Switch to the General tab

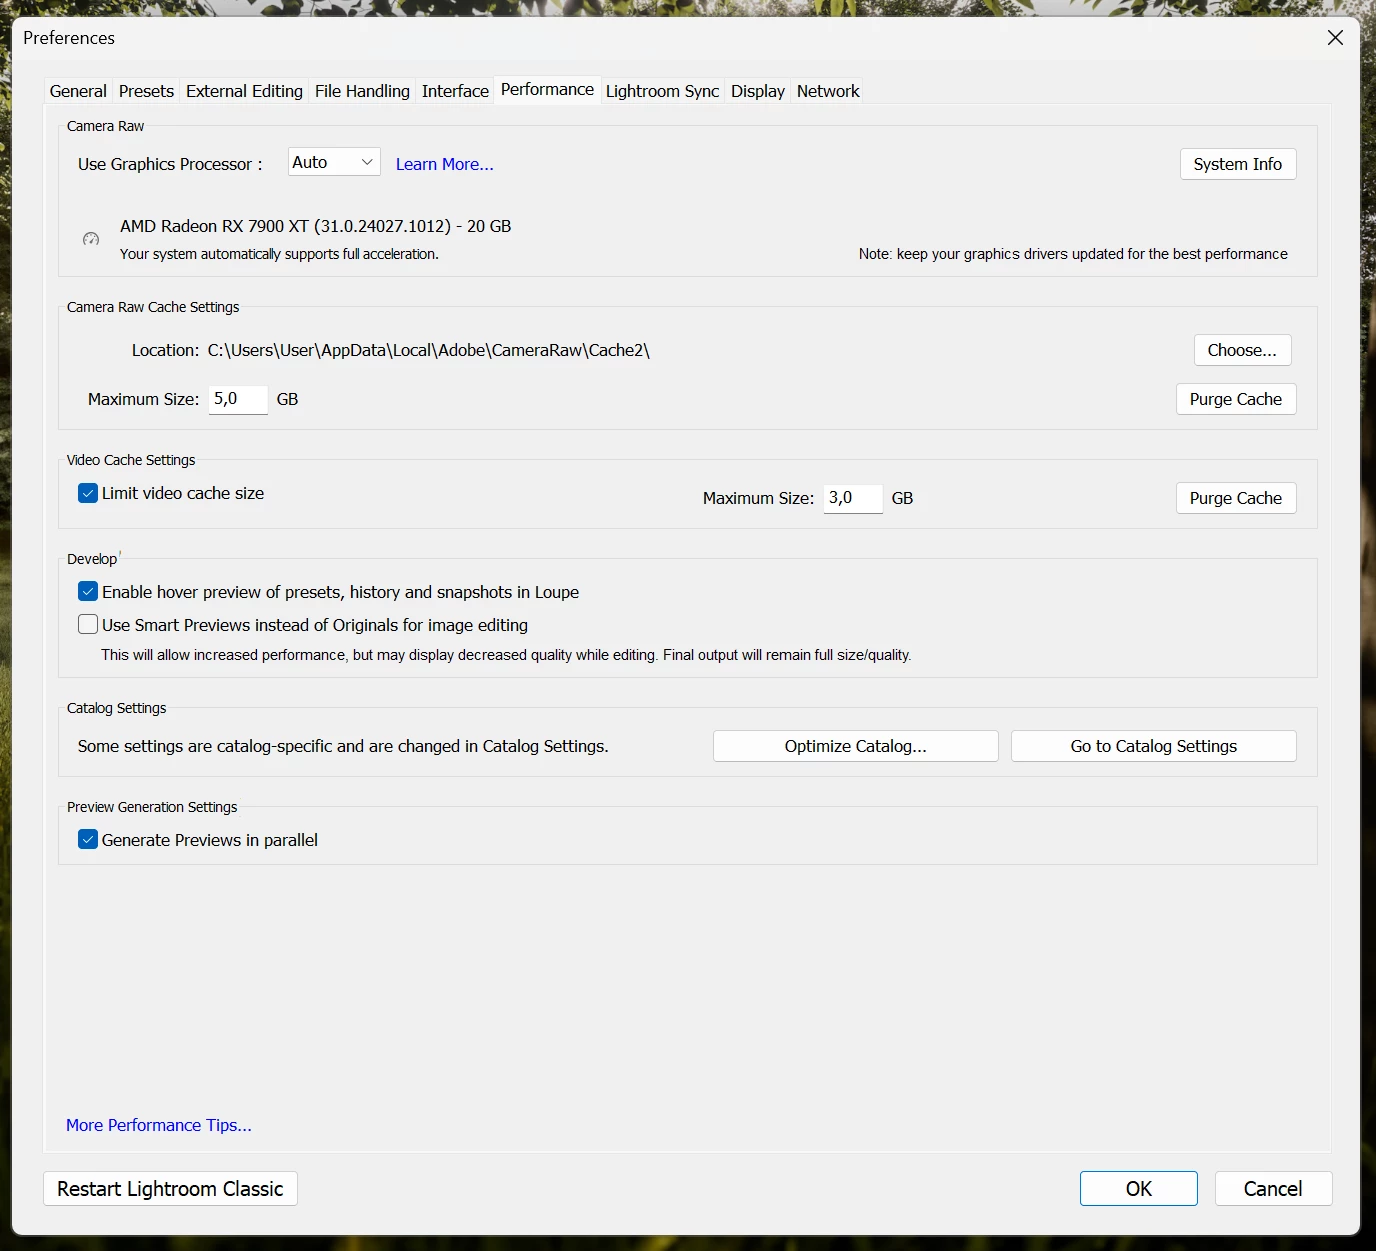point(78,91)
